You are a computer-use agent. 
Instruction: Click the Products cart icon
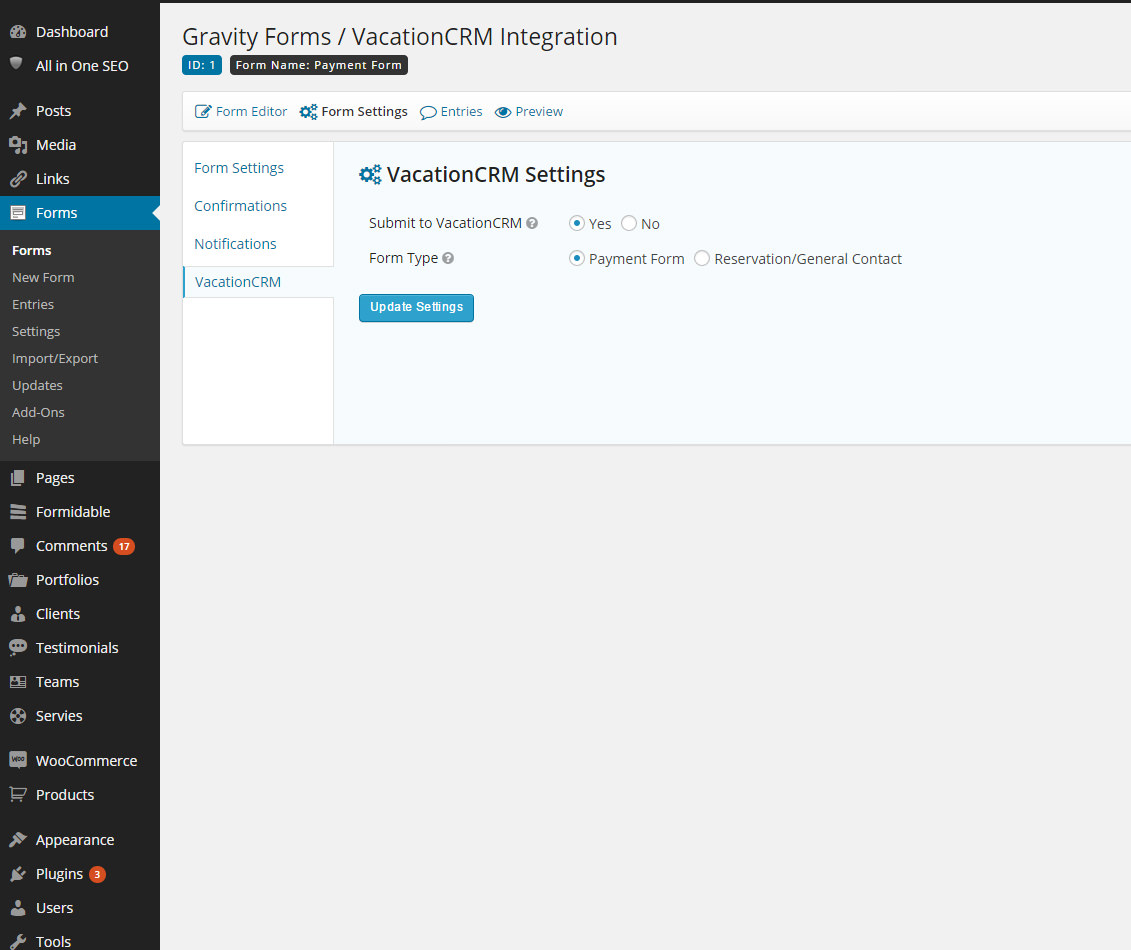18,794
